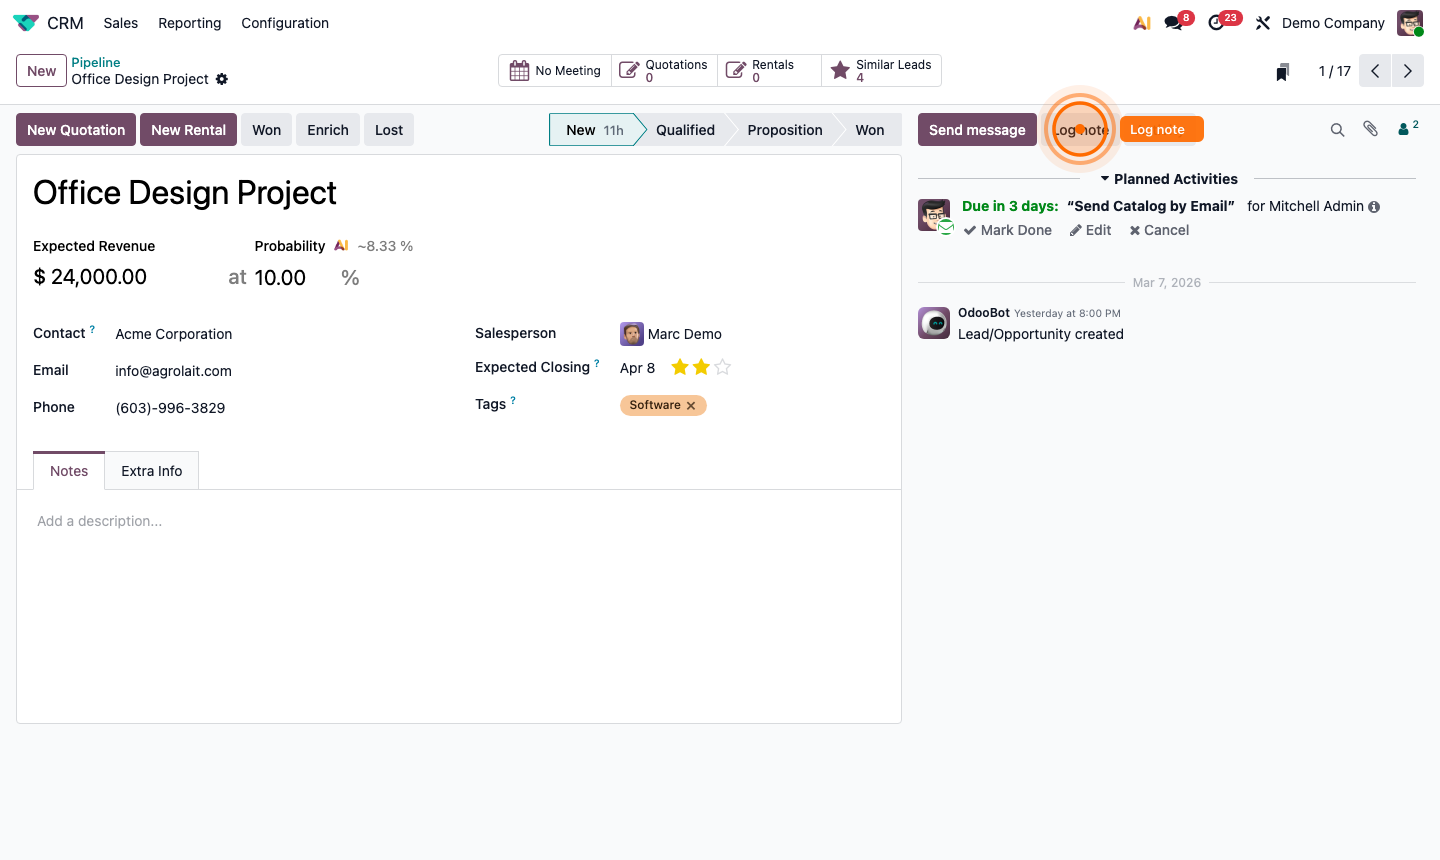Open the Reporting menu
The width and height of the screenshot is (1440, 860).
pyautogui.click(x=189, y=22)
